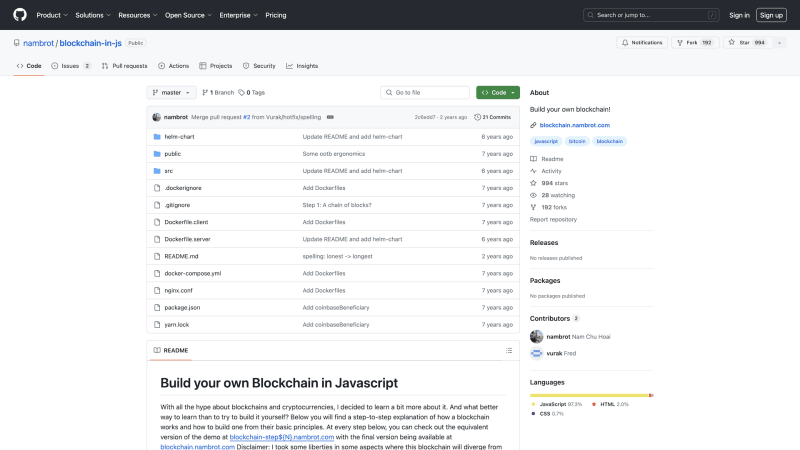Click the src folder icon
The width and height of the screenshot is (800, 450).
point(157,171)
